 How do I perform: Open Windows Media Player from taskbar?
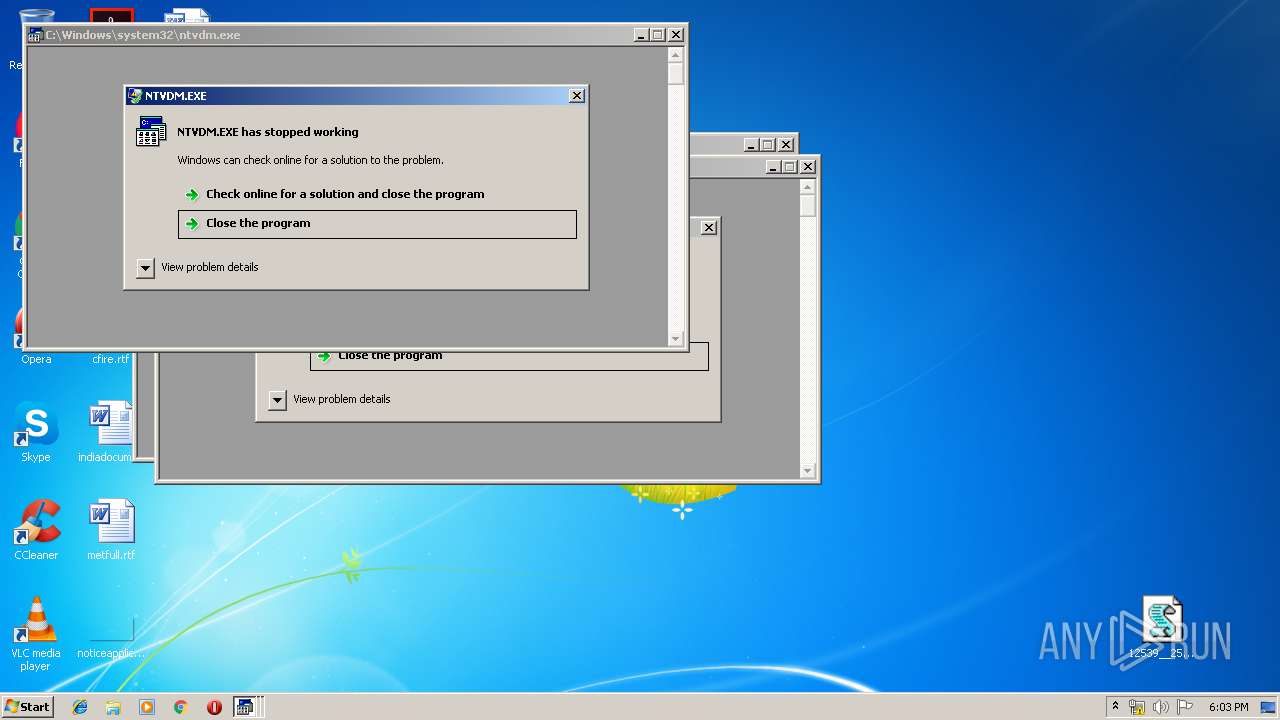tap(147, 707)
